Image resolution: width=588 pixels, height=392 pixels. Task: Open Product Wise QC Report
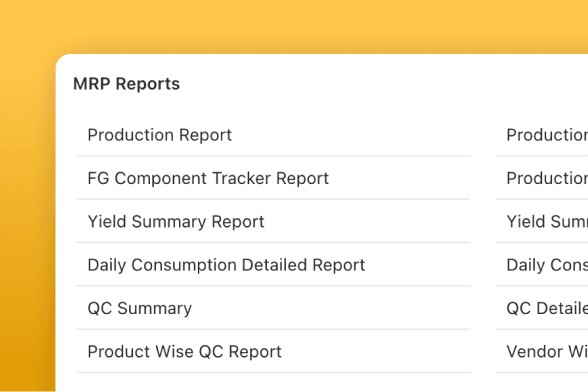click(x=184, y=352)
